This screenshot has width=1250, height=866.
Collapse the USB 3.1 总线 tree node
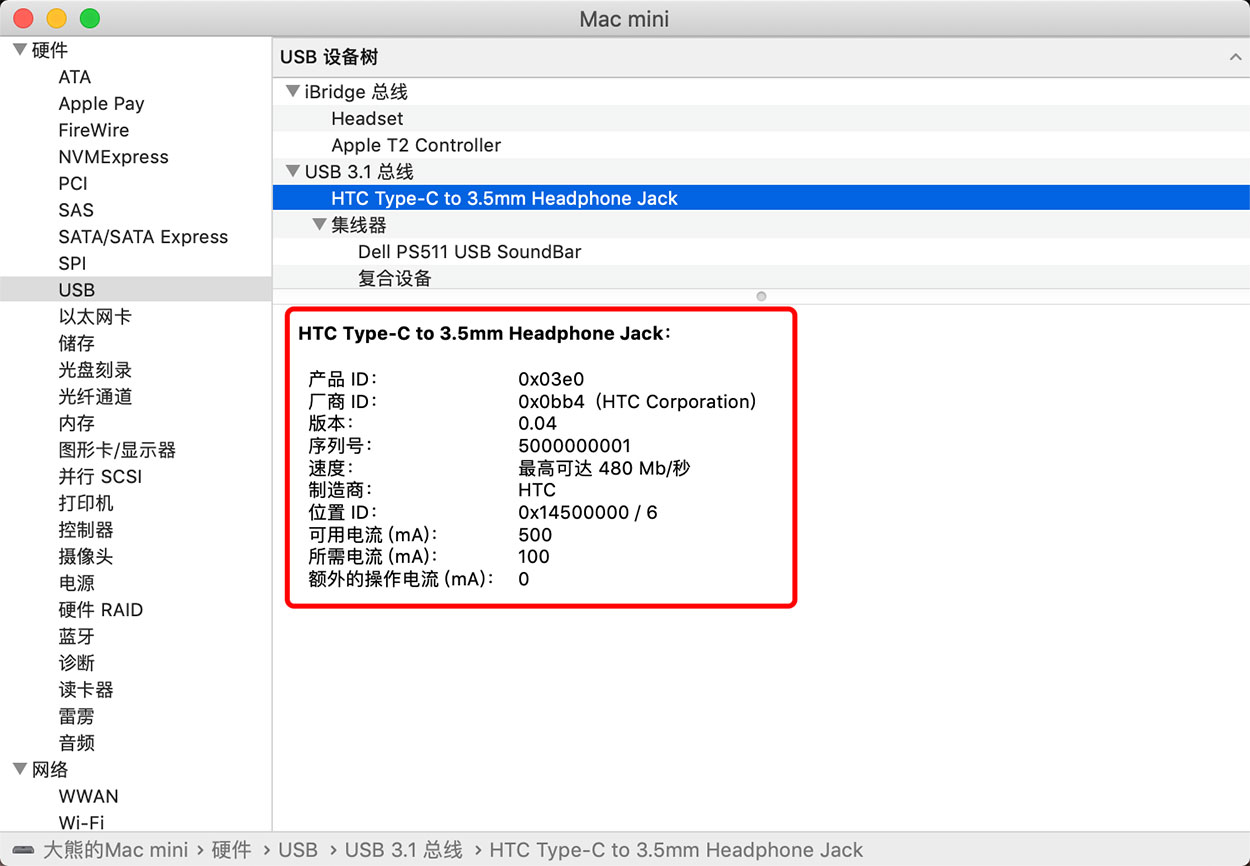point(293,172)
